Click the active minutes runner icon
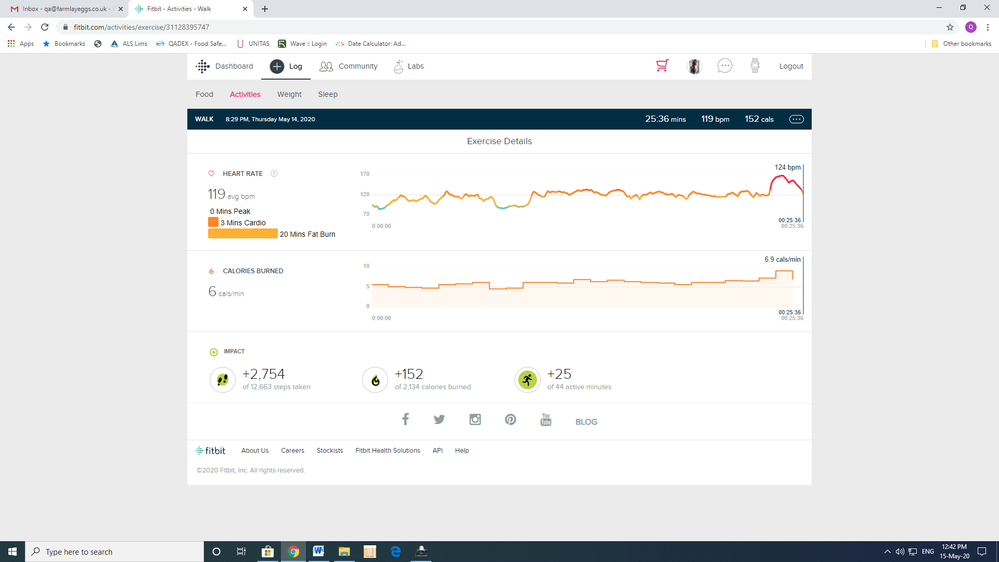 (528, 380)
